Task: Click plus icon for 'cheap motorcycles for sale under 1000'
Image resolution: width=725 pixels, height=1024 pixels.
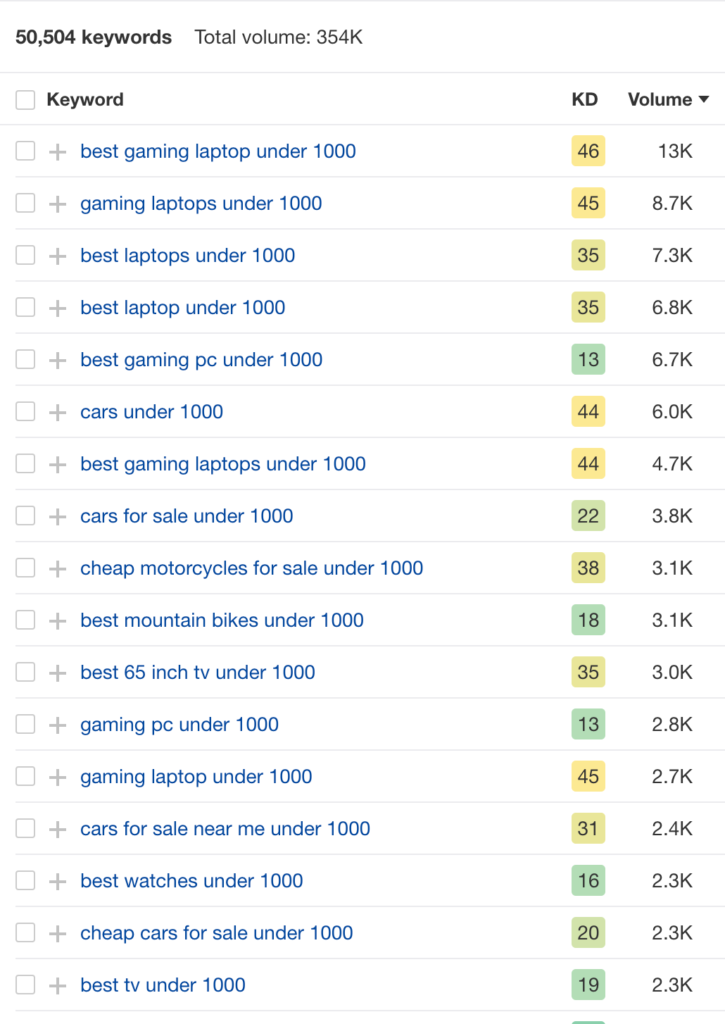Action: (x=57, y=568)
